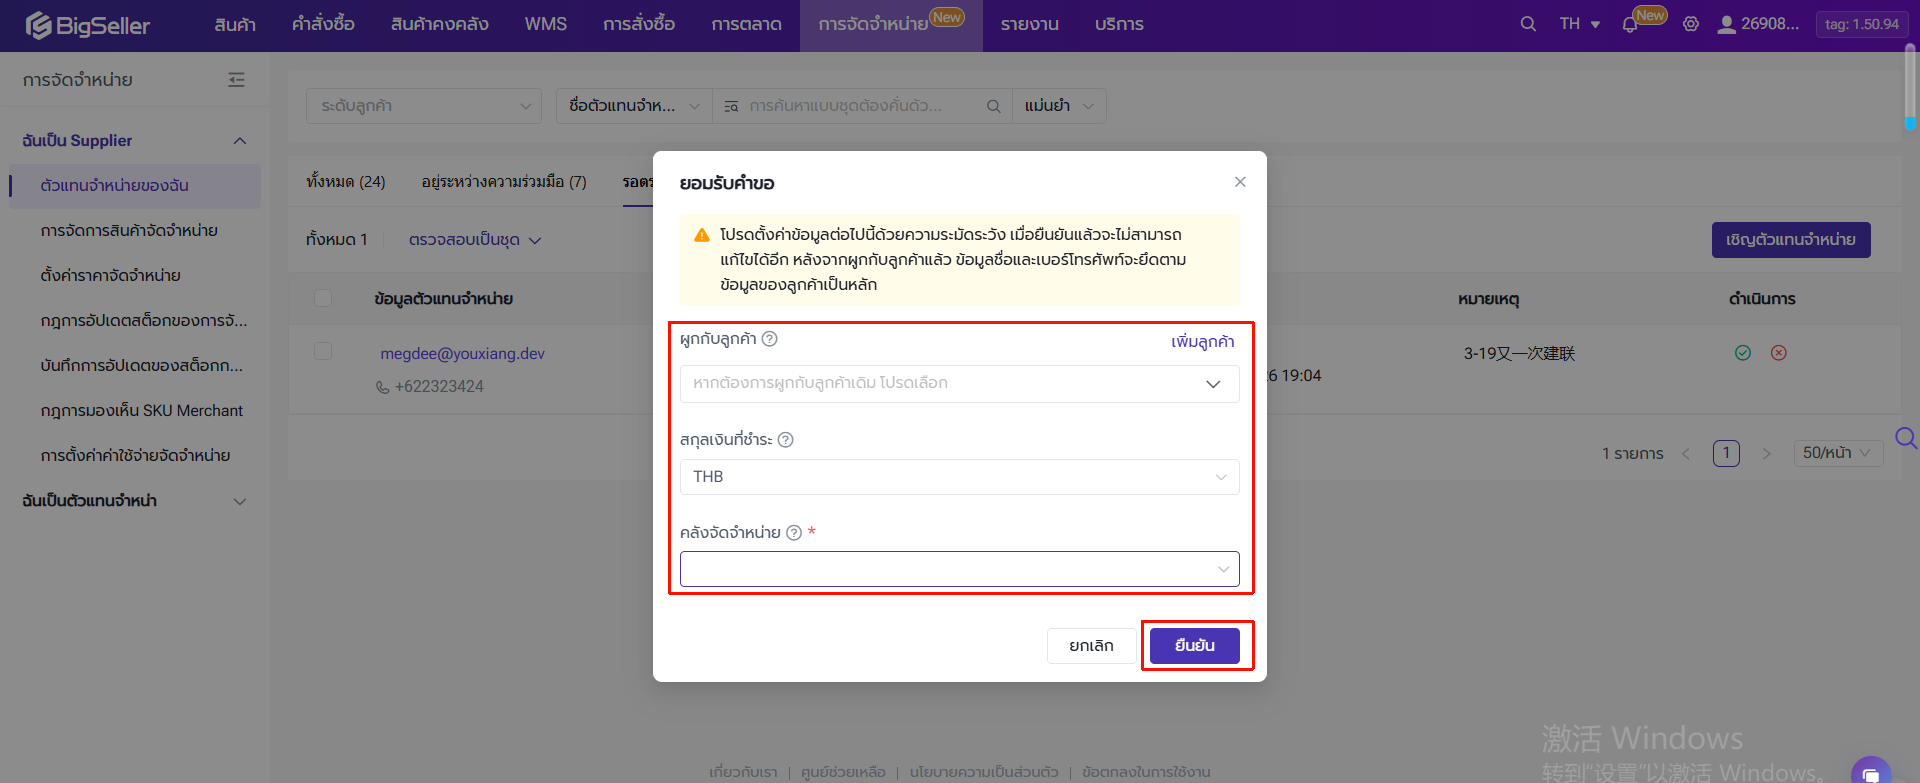
Task: Click the user account avatar icon
Action: click(1726, 24)
